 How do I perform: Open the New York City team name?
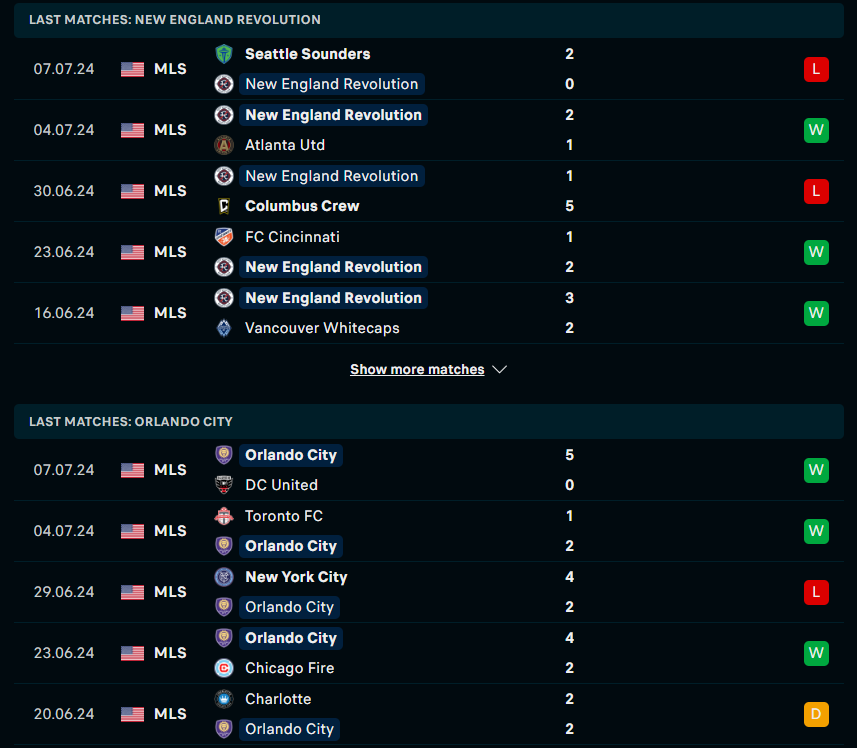pos(296,577)
